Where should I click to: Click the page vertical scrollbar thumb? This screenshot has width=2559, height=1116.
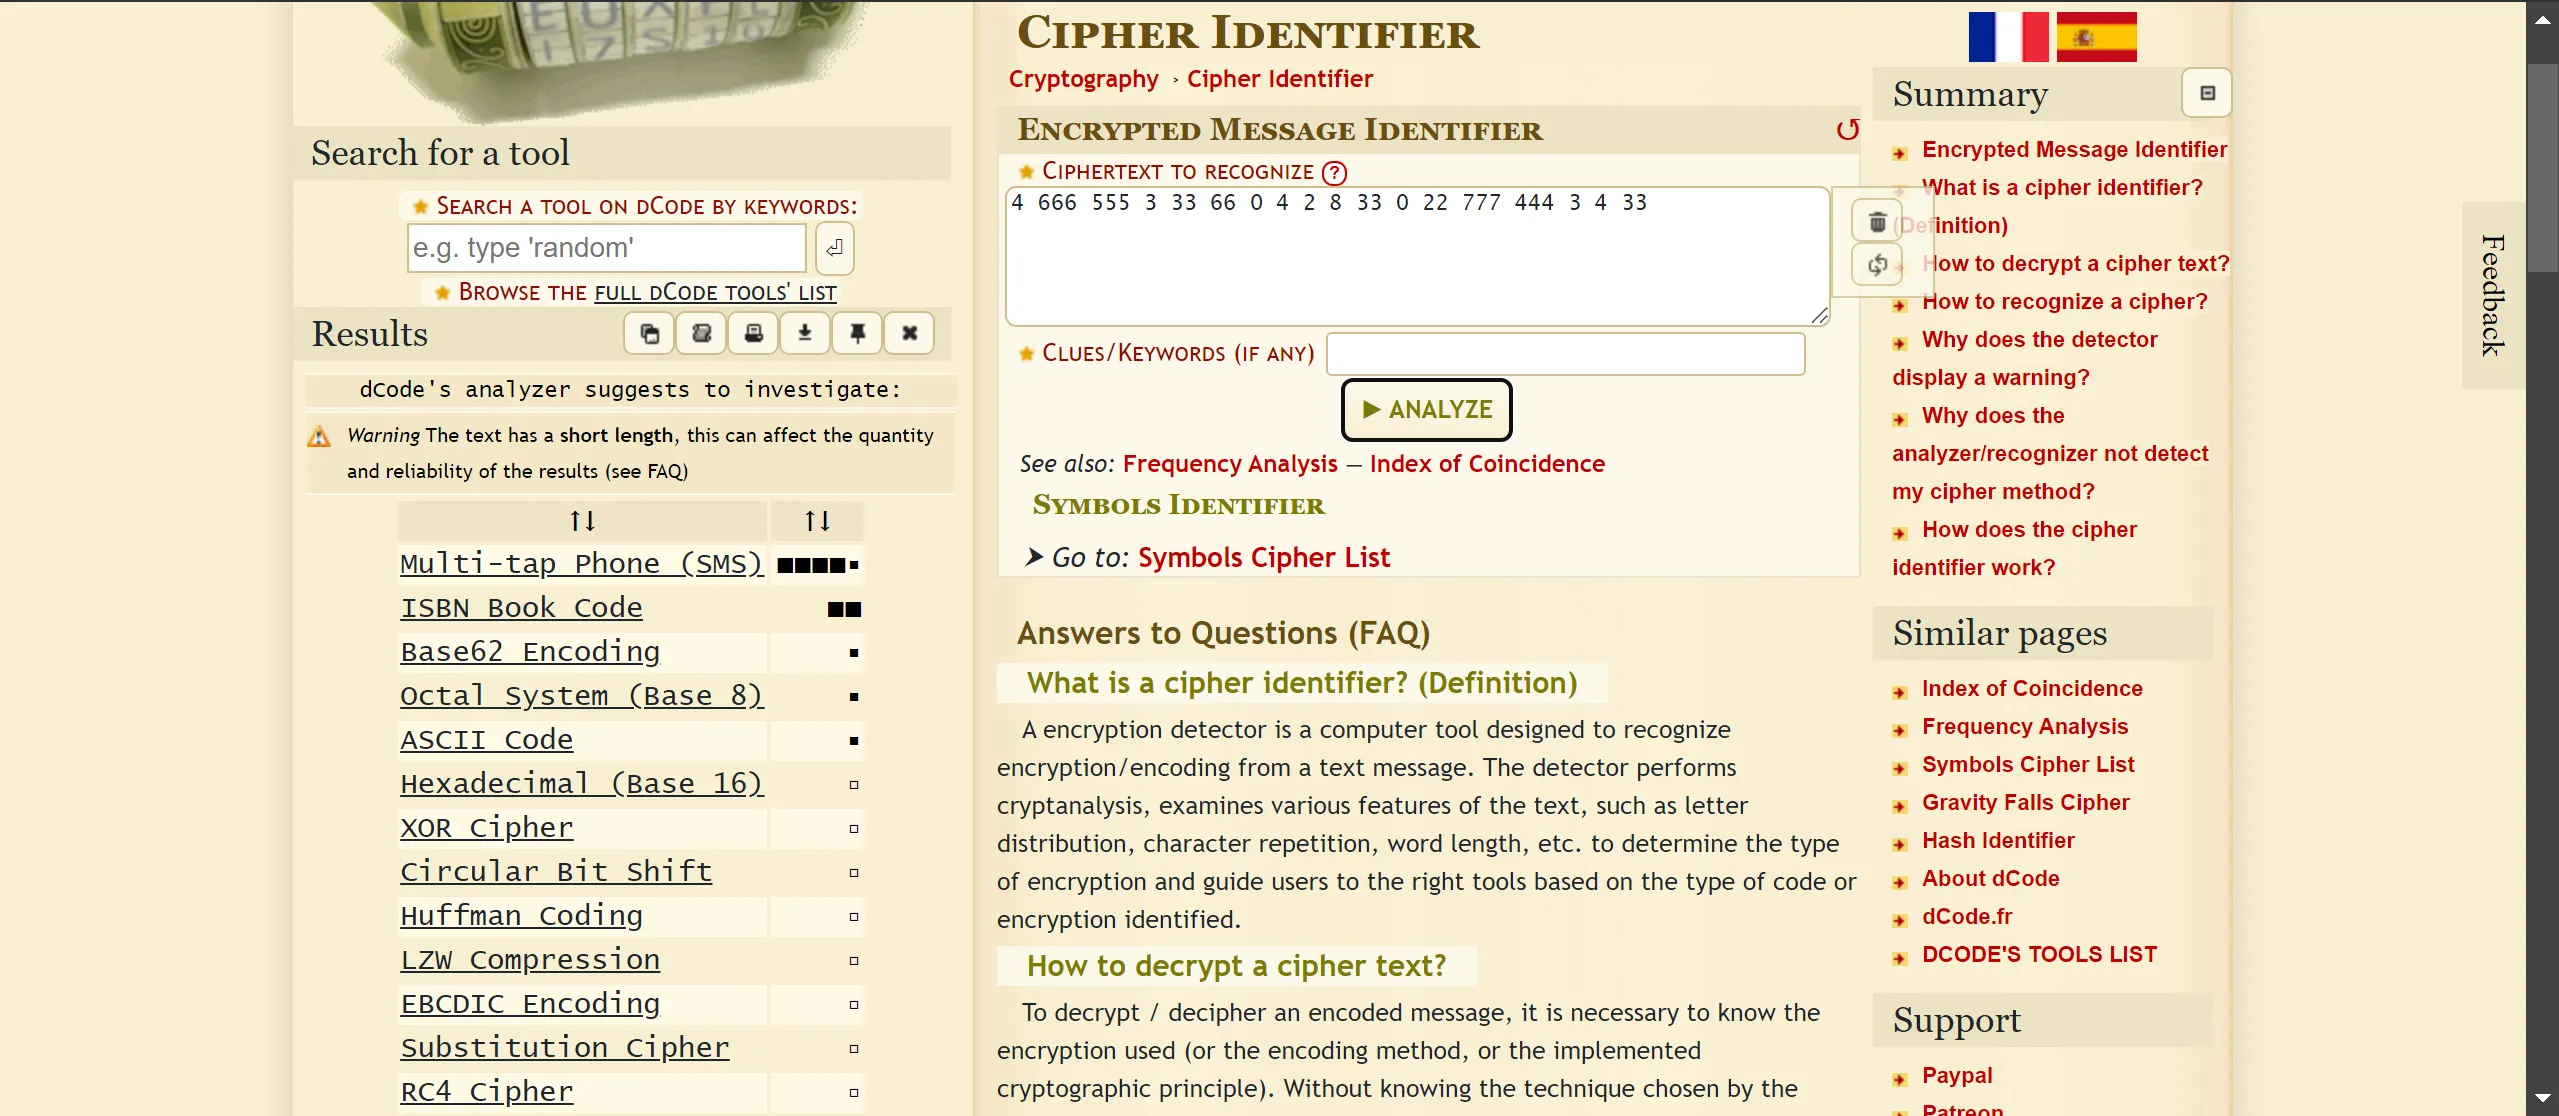(x=2542, y=167)
